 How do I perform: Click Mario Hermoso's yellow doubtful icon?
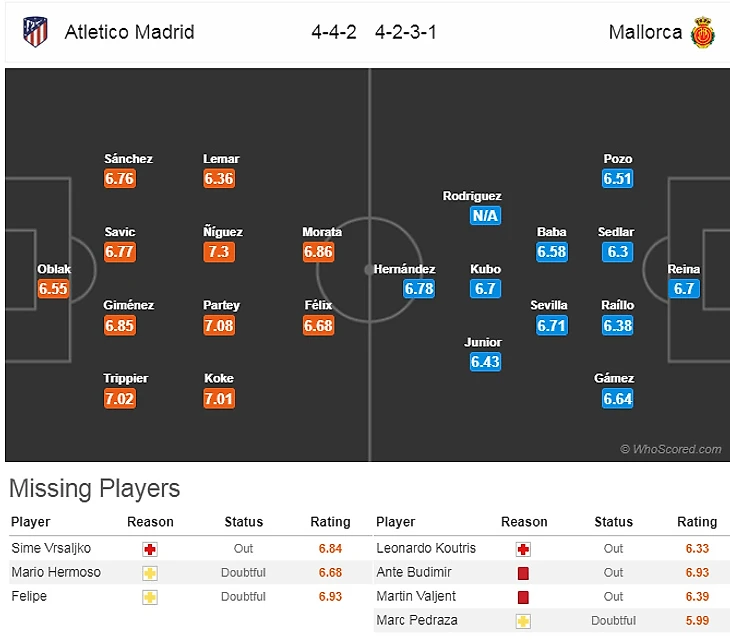pyautogui.click(x=150, y=572)
